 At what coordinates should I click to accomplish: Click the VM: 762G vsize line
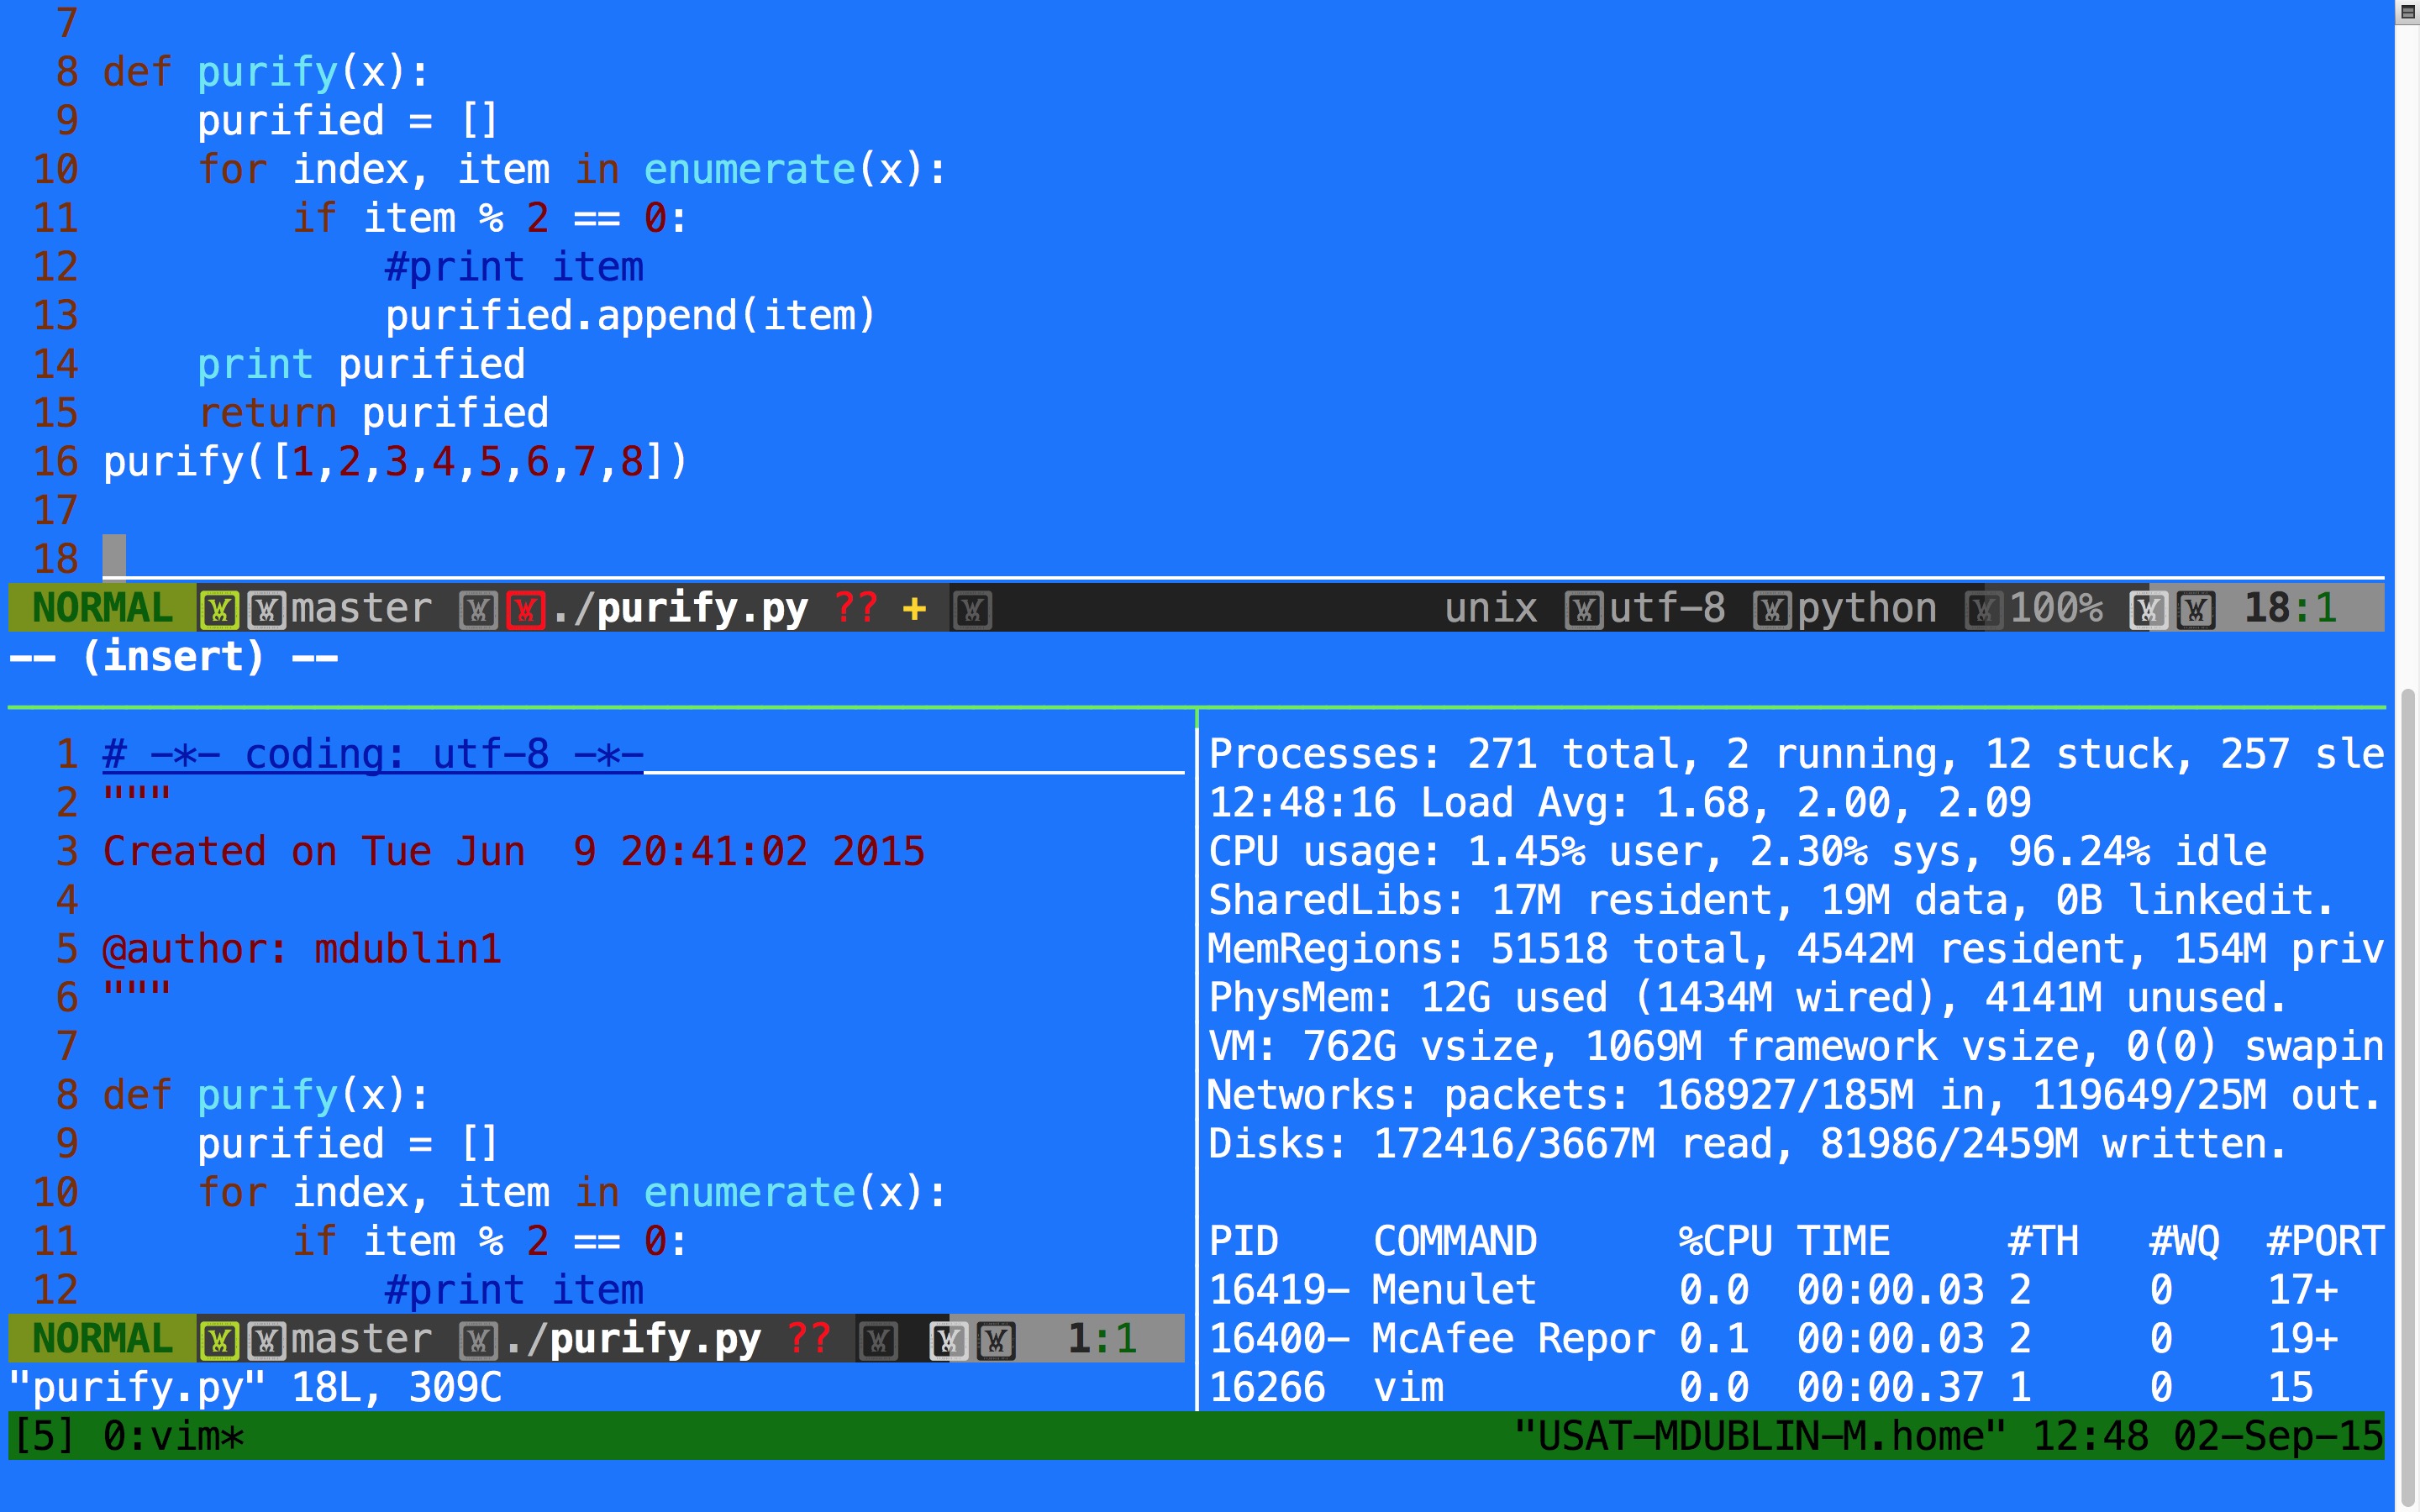pyautogui.click(x=1796, y=1047)
